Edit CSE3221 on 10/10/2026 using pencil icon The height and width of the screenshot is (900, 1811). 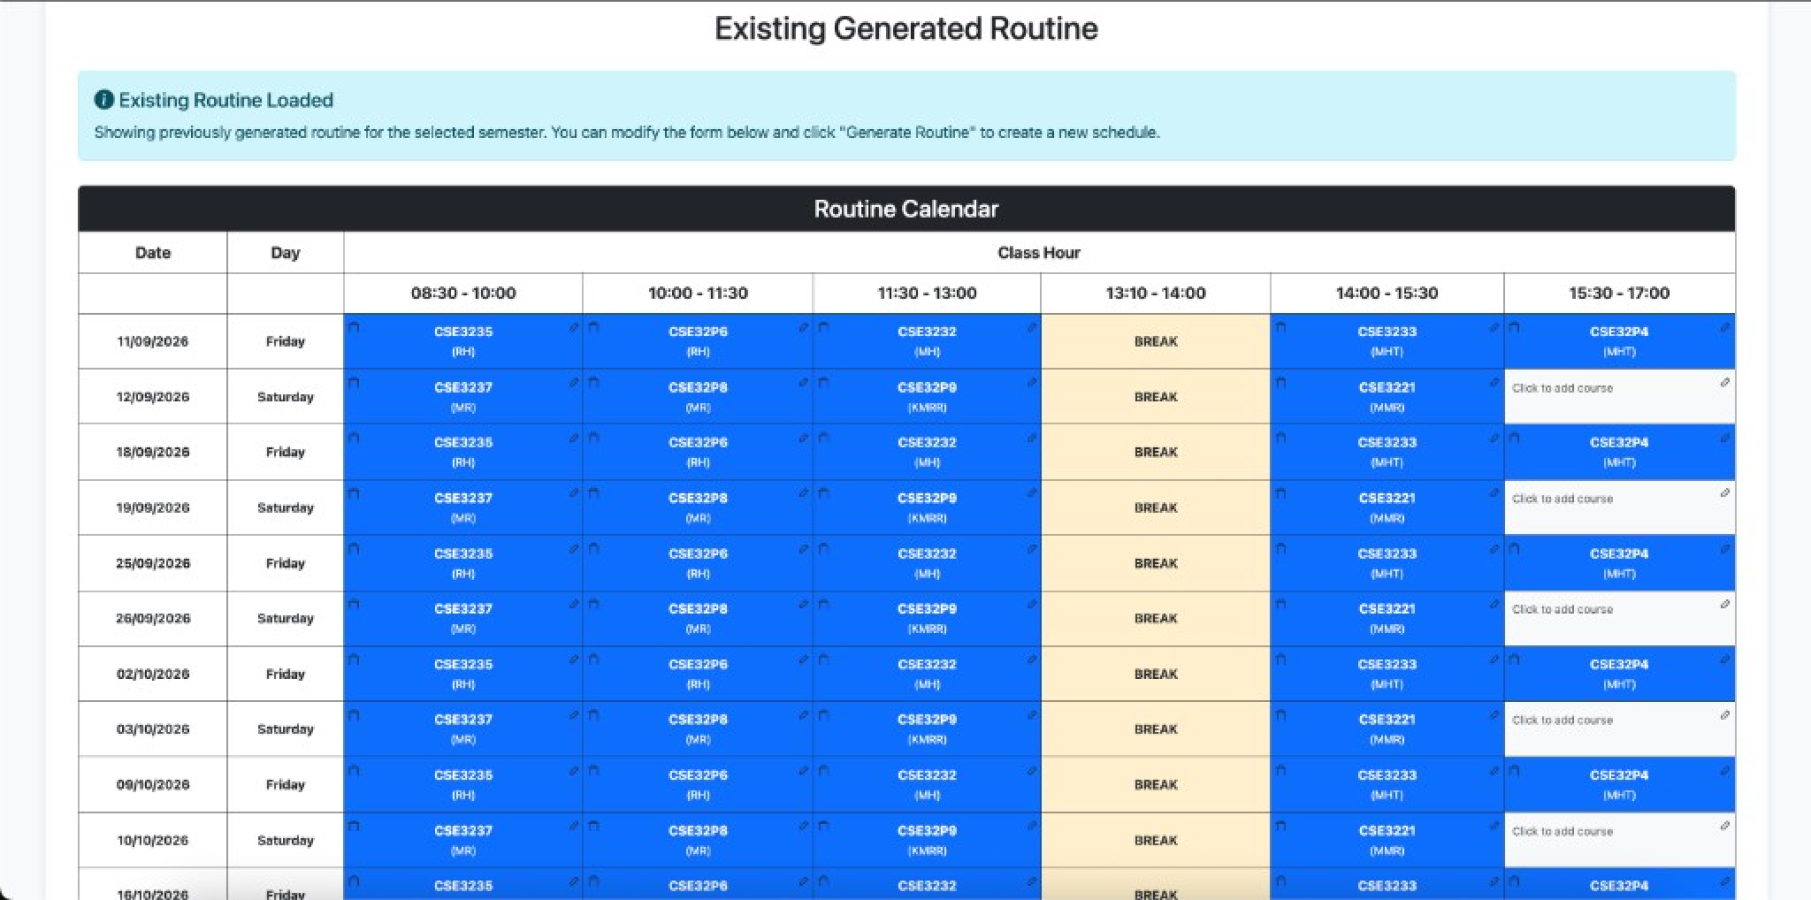click(1494, 826)
